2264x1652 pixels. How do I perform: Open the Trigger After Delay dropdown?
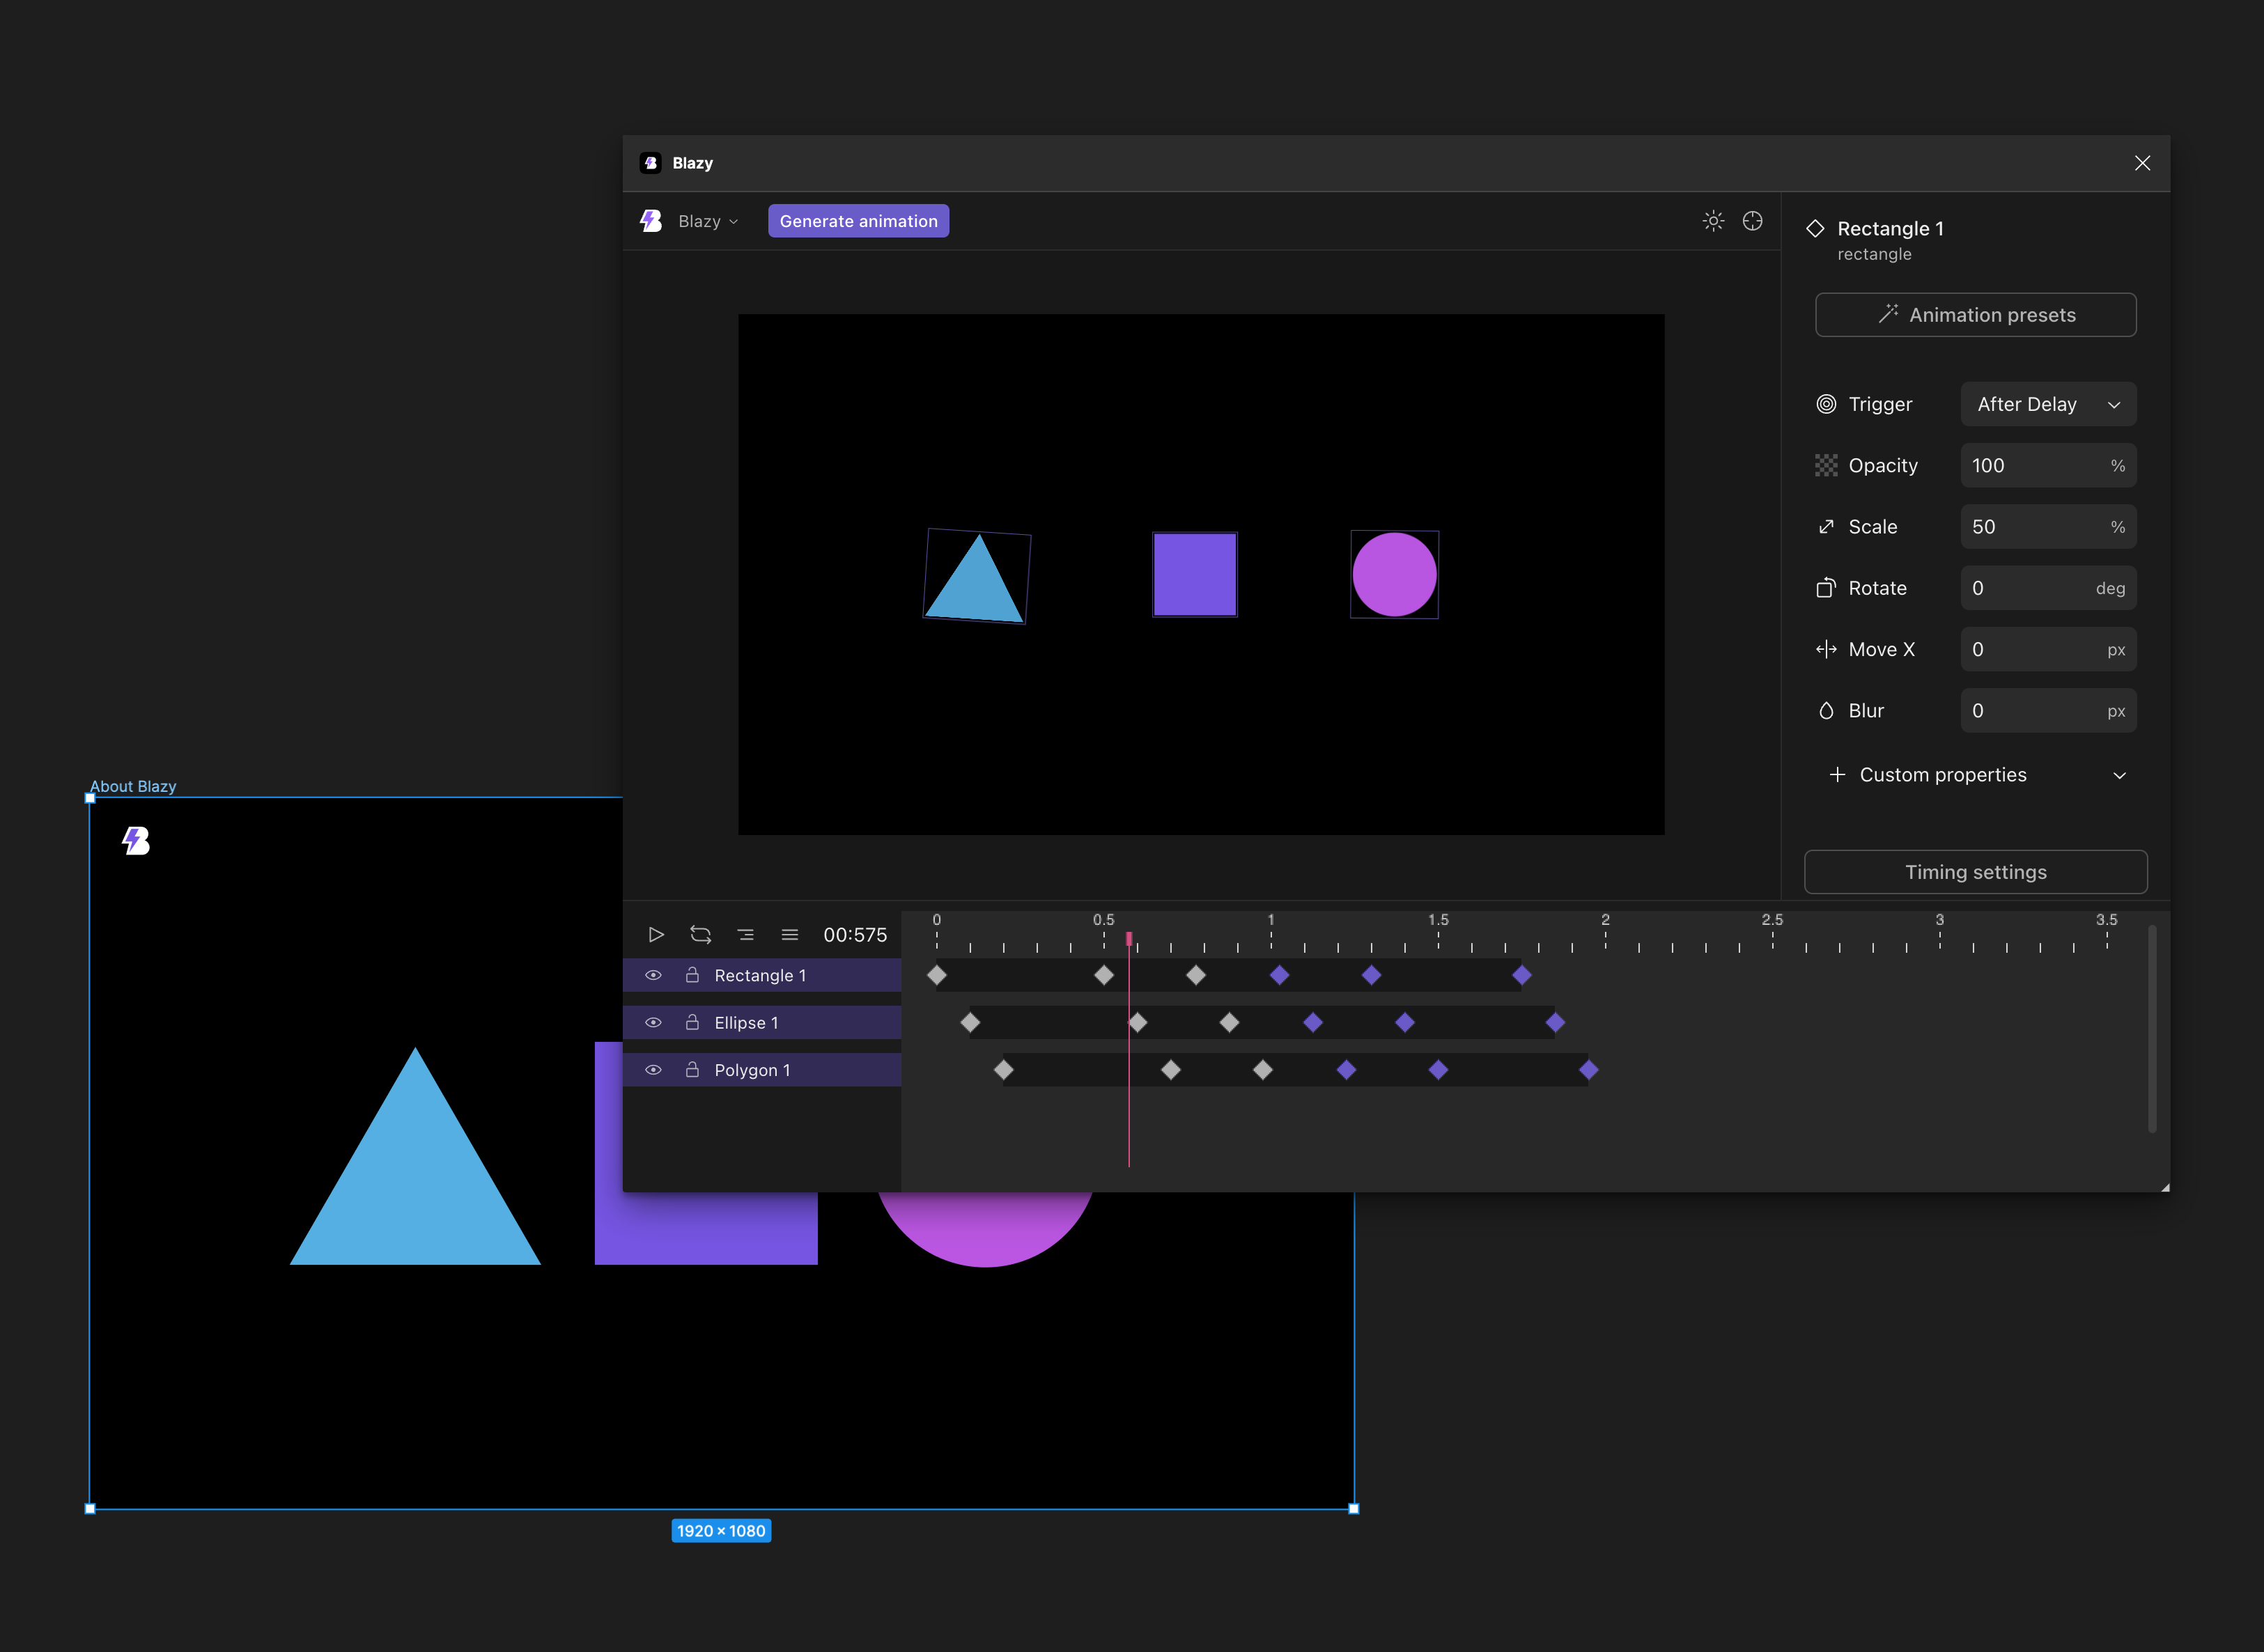2048,404
